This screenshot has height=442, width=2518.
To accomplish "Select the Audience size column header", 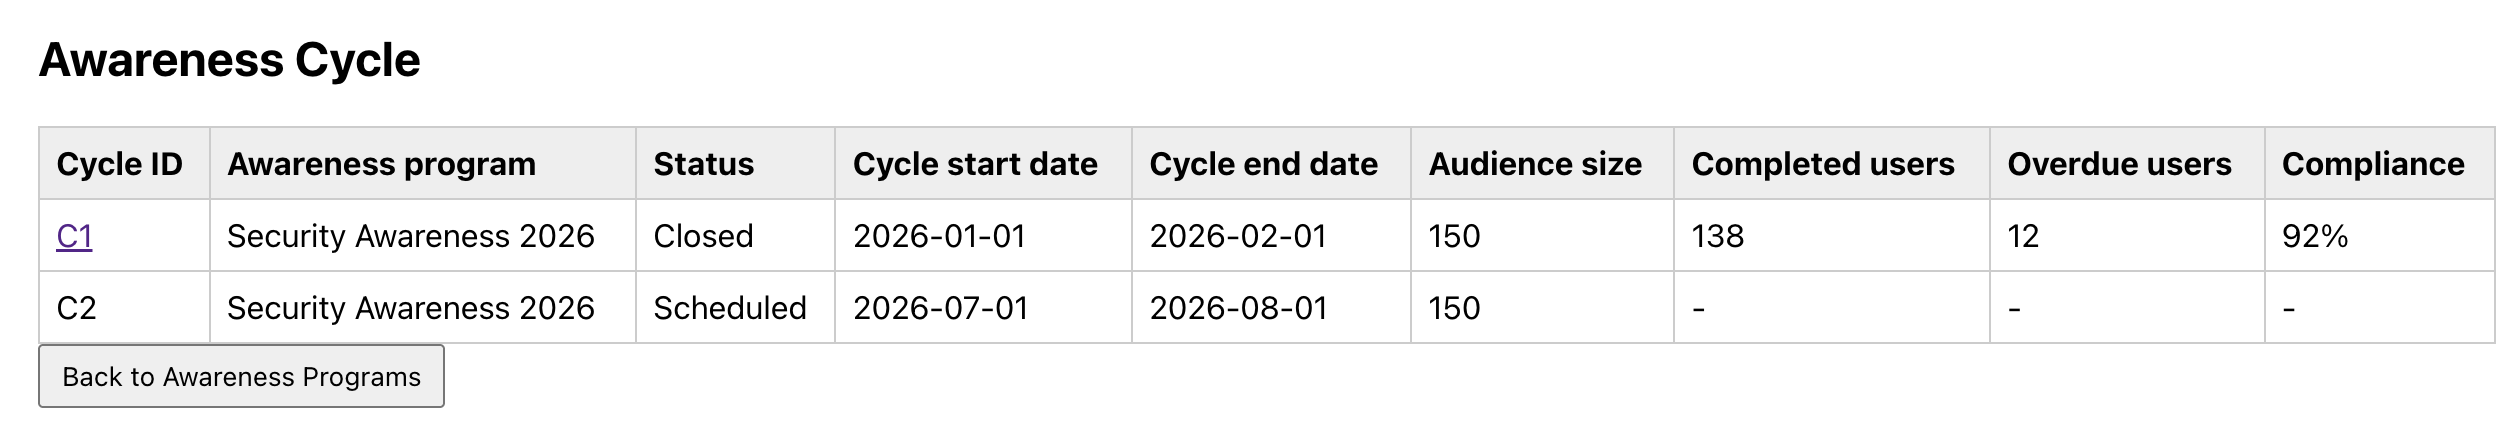I will [1534, 164].
